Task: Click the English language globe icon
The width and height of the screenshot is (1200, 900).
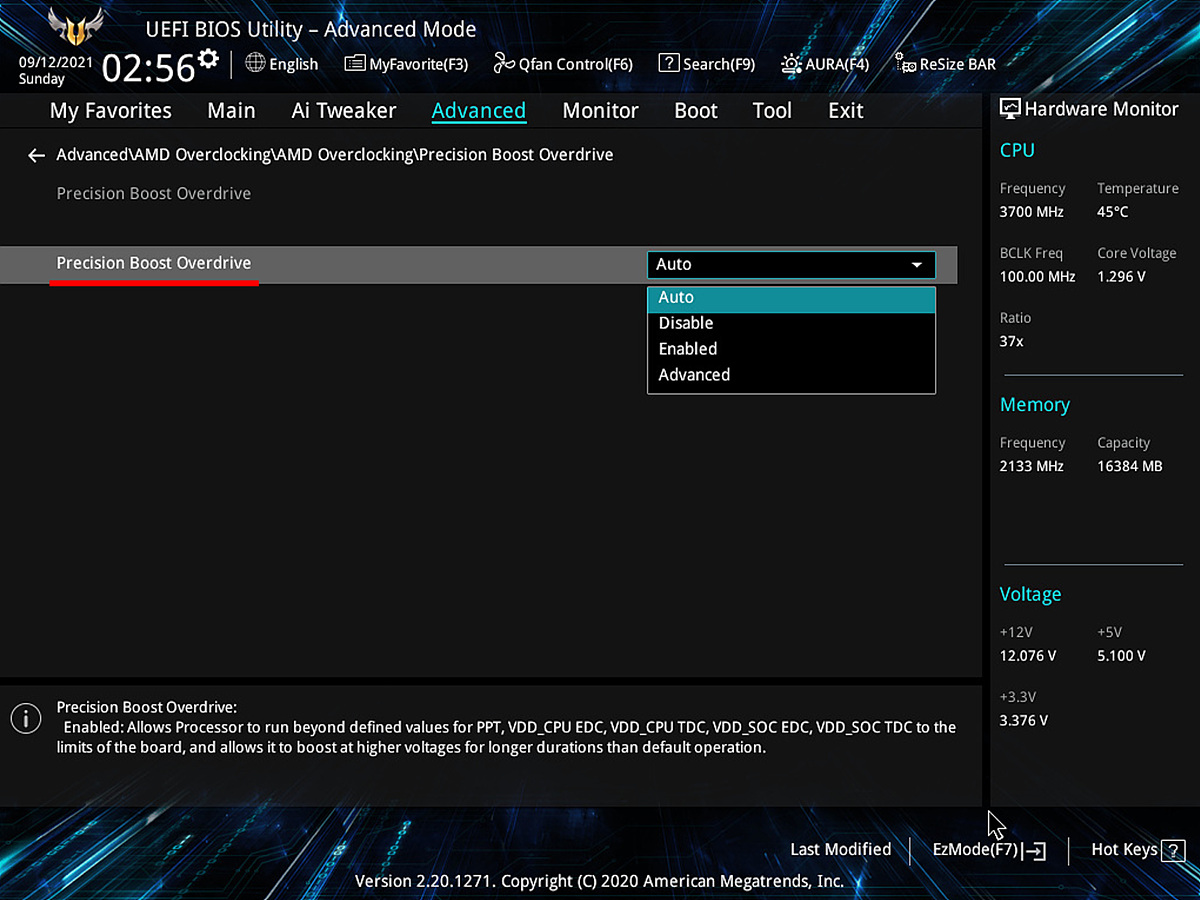Action: click(255, 63)
